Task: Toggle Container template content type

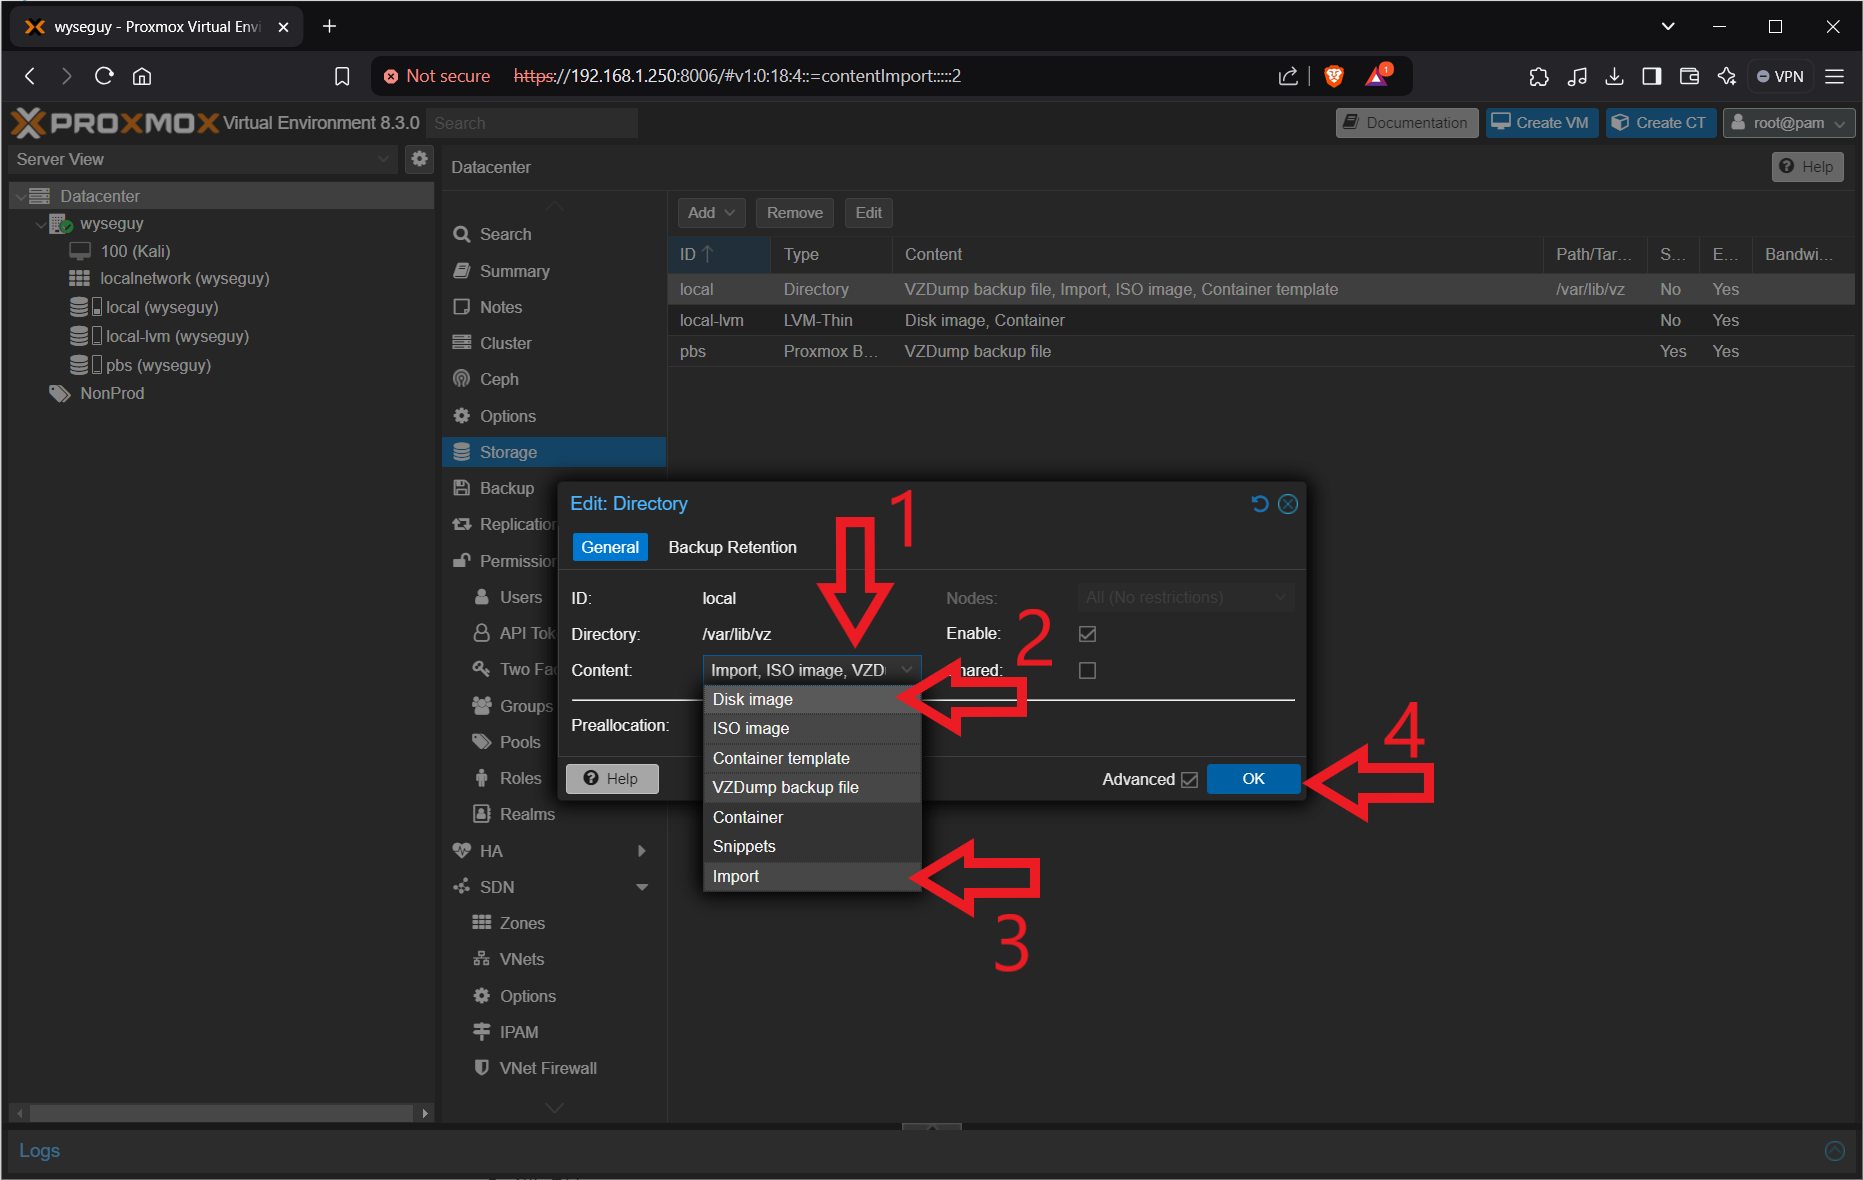Action: (x=811, y=758)
